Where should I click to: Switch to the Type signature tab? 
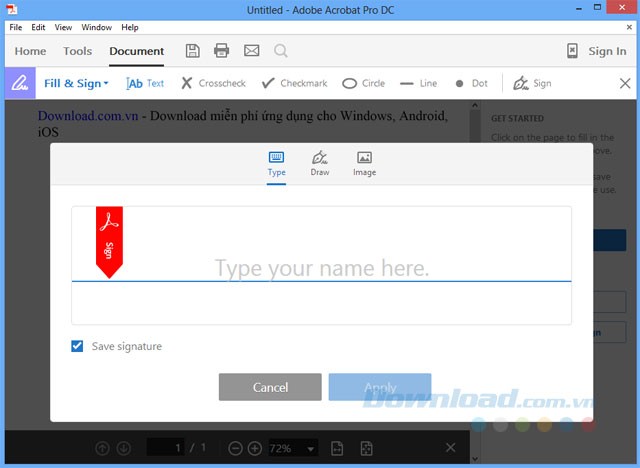click(276, 164)
